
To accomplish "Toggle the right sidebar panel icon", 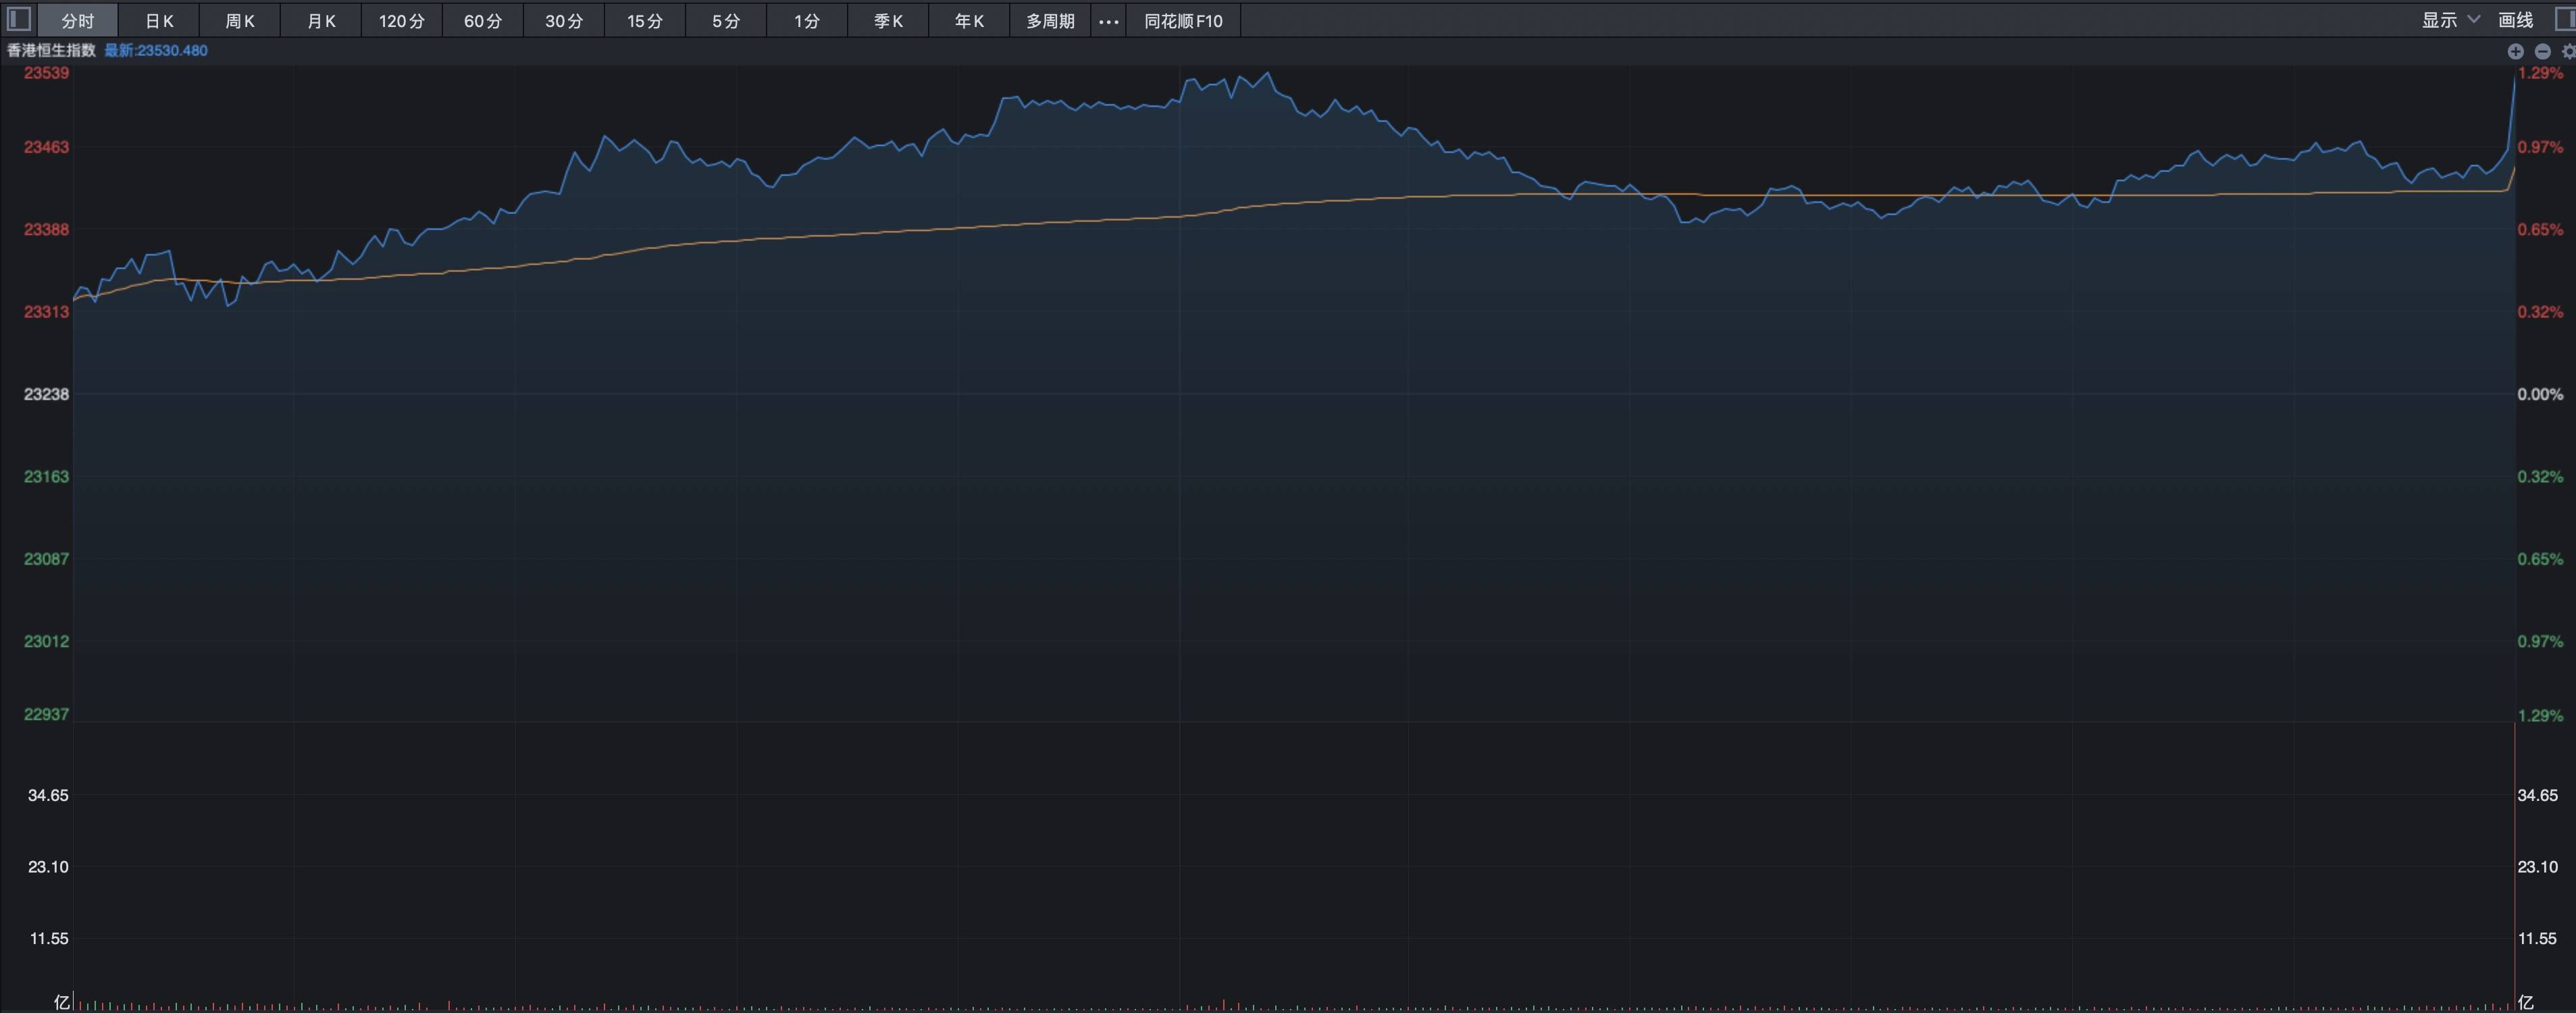I will click(x=2565, y=20).
